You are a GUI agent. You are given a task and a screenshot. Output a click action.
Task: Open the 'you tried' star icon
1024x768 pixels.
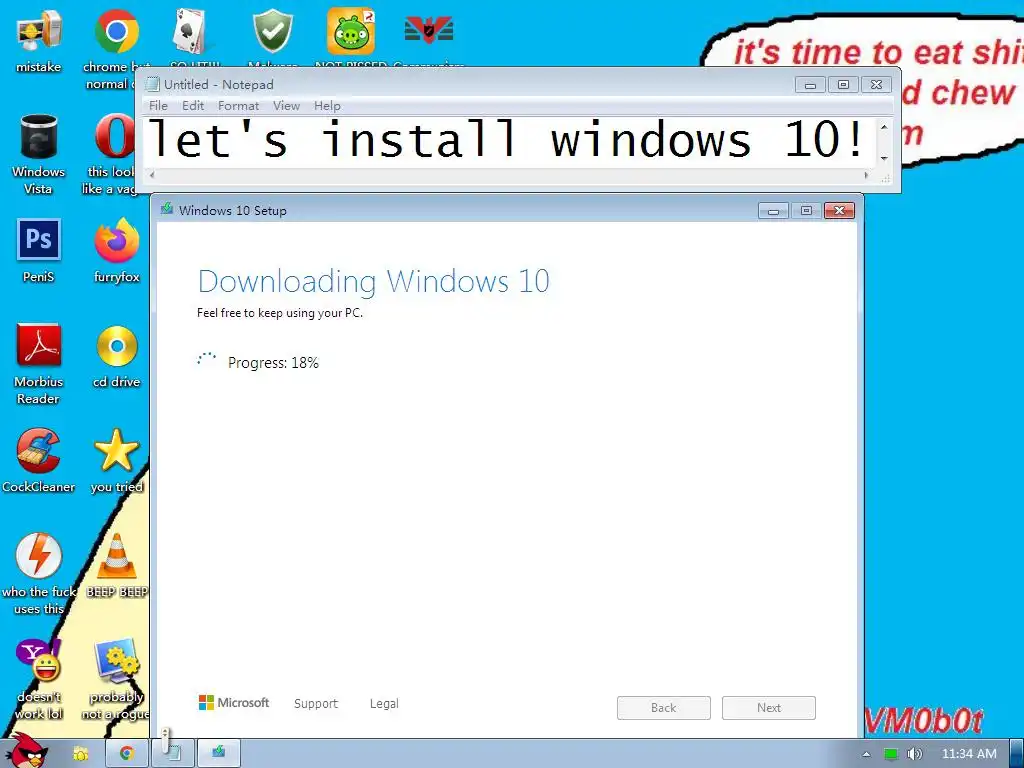point(117,451)
